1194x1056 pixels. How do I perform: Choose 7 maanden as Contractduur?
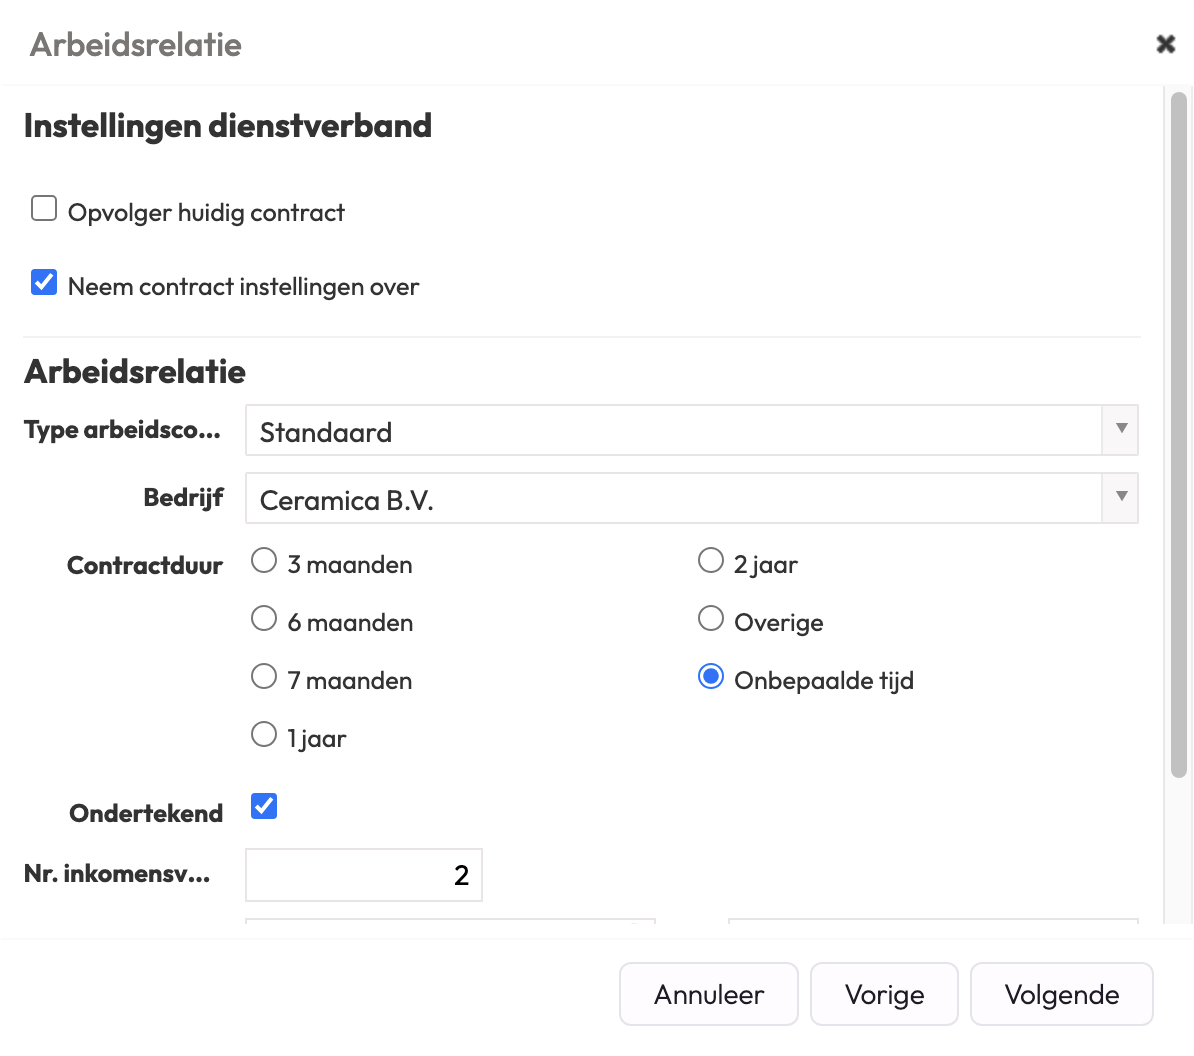coord(264,677)
